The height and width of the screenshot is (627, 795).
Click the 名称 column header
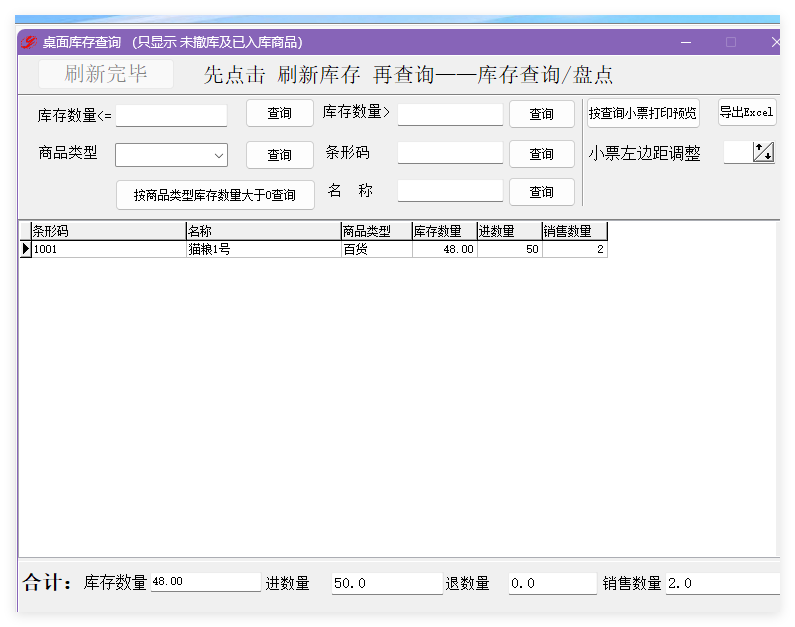[x=264, y=231]
